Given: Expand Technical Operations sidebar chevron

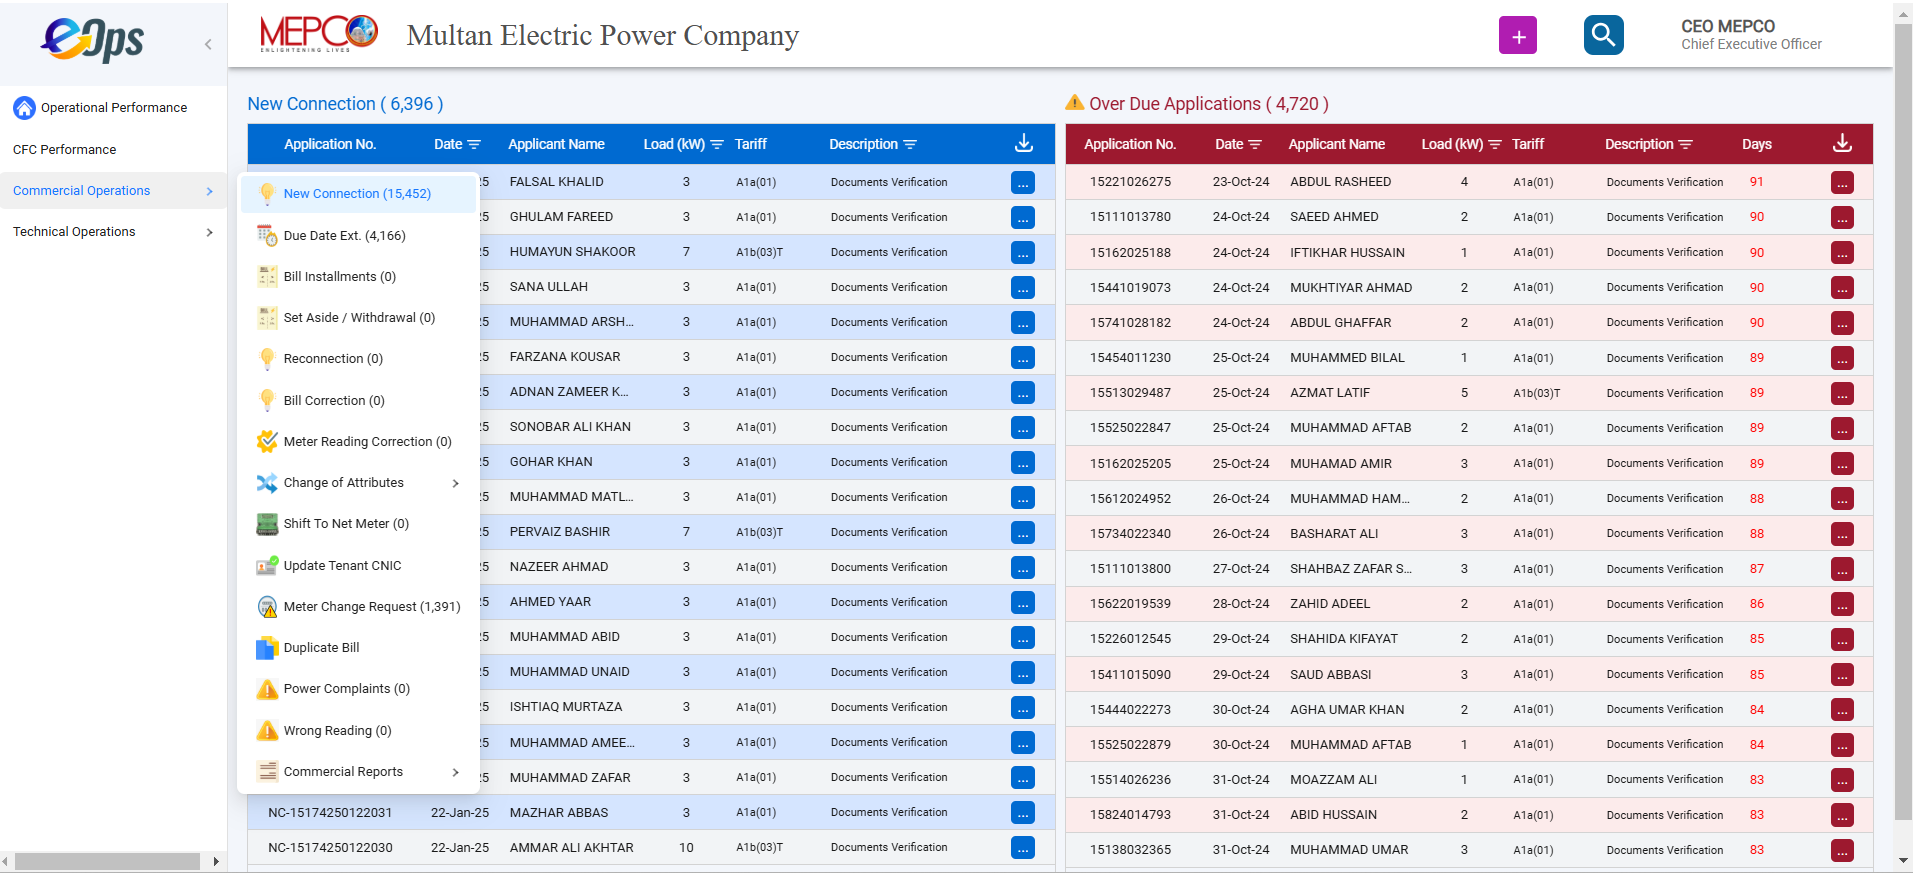Looking at the screenshot, I should (209, 232).
